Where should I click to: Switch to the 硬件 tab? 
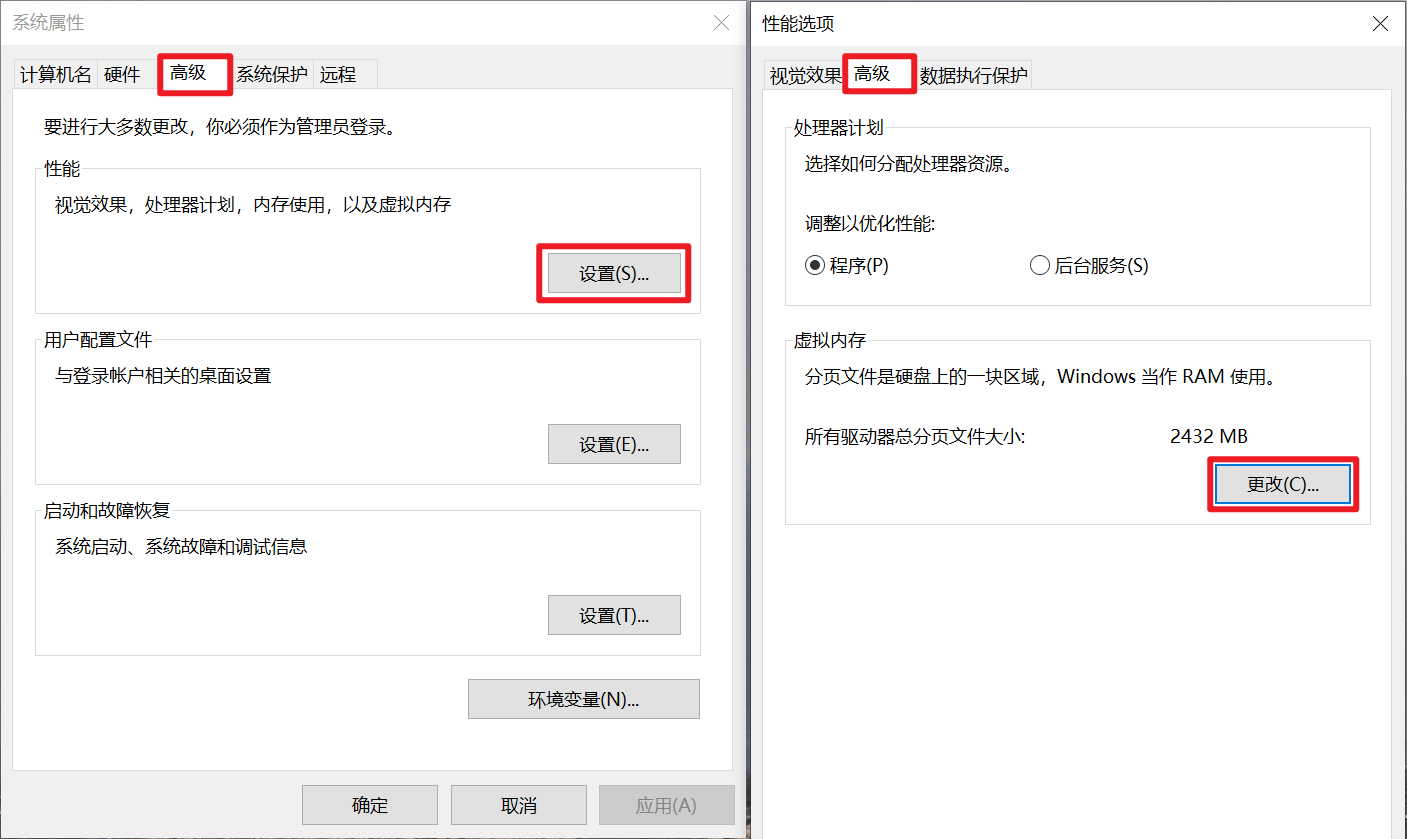[x=123, y=73]
